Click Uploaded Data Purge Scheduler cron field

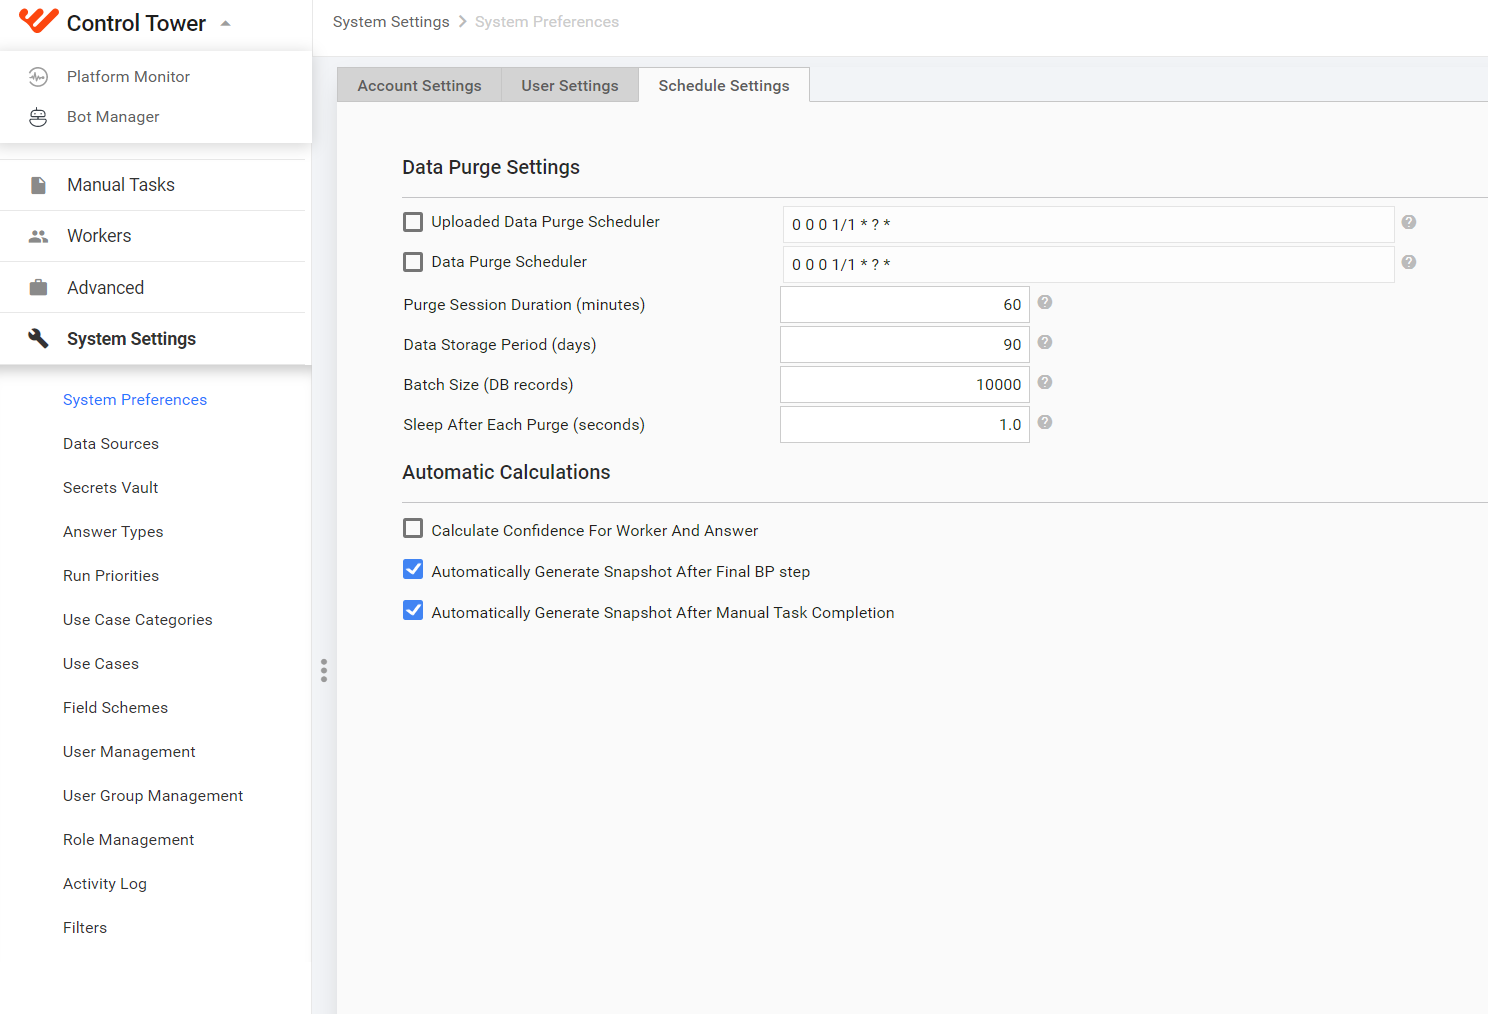coord(1088,225)
